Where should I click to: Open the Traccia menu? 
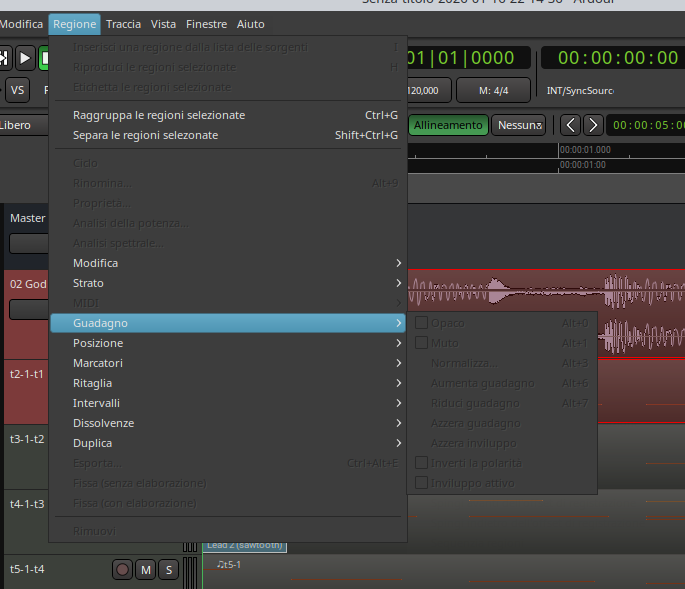tap(124, 24)
